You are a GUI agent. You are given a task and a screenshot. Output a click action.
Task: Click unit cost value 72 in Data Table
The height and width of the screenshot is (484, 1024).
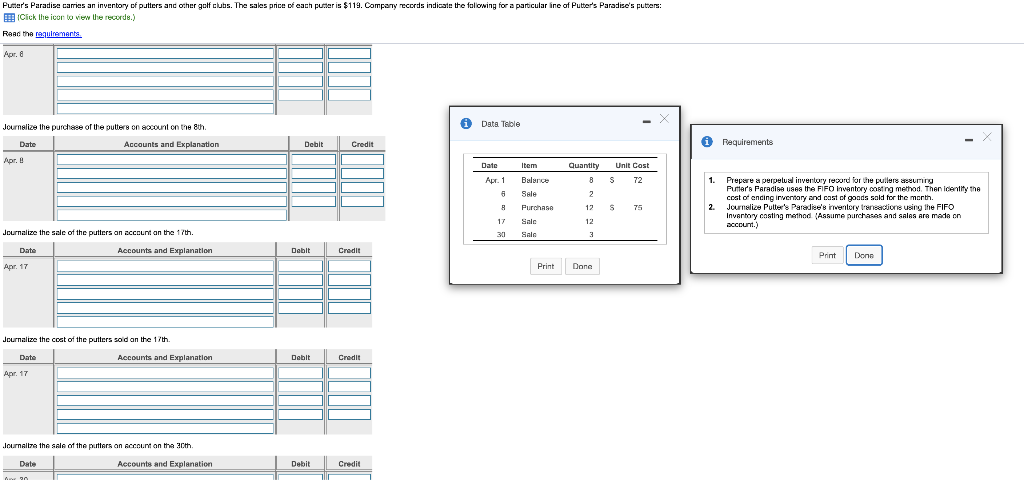pos(637,180)
